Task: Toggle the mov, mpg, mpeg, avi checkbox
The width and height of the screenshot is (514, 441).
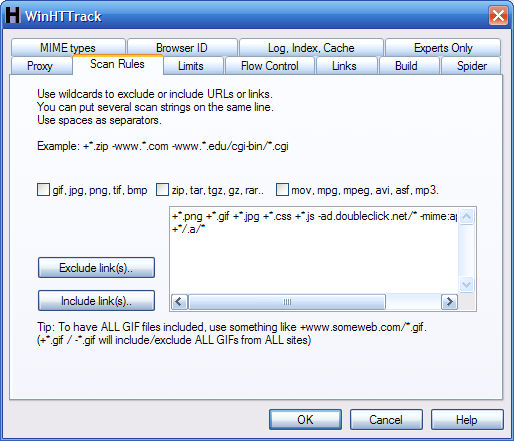Action: [282, 190]
